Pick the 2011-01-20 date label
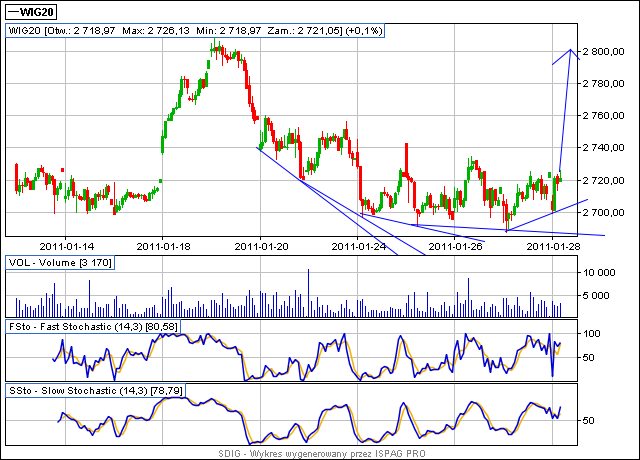The width and height of the screenshot is (640, 460). point(260,244)
